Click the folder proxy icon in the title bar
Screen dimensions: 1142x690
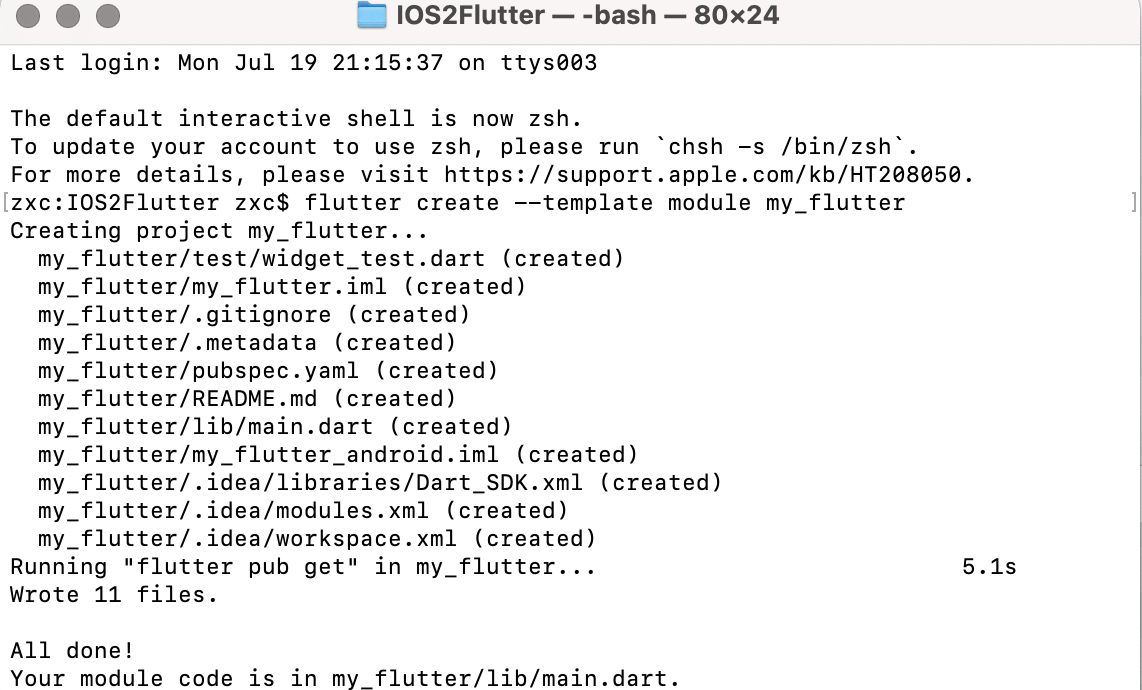[370, 16]
